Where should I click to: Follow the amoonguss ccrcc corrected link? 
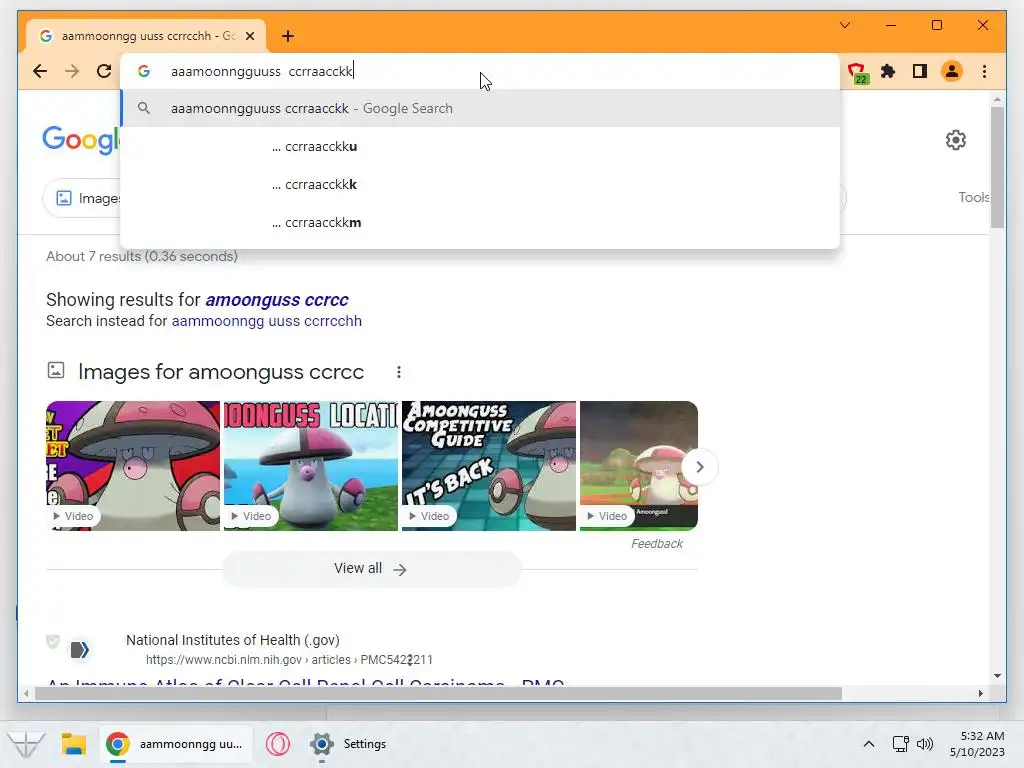coord(277,300)
